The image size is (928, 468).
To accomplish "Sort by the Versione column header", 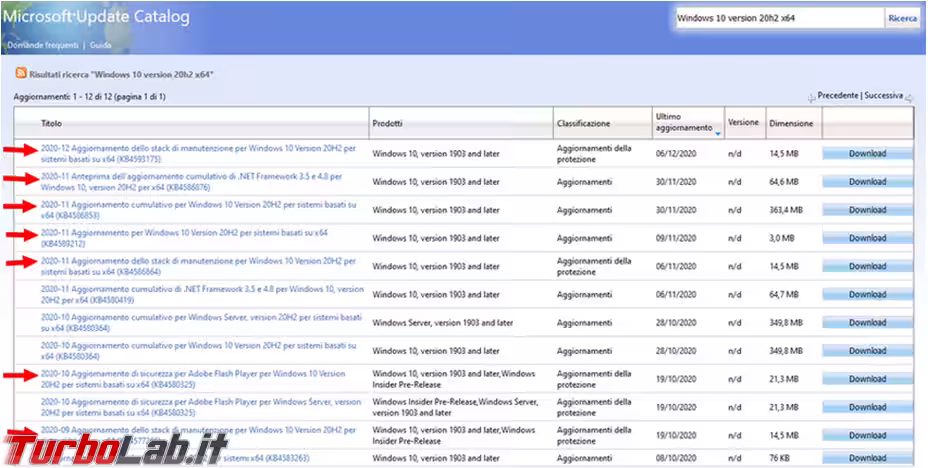I will (743, 123).
